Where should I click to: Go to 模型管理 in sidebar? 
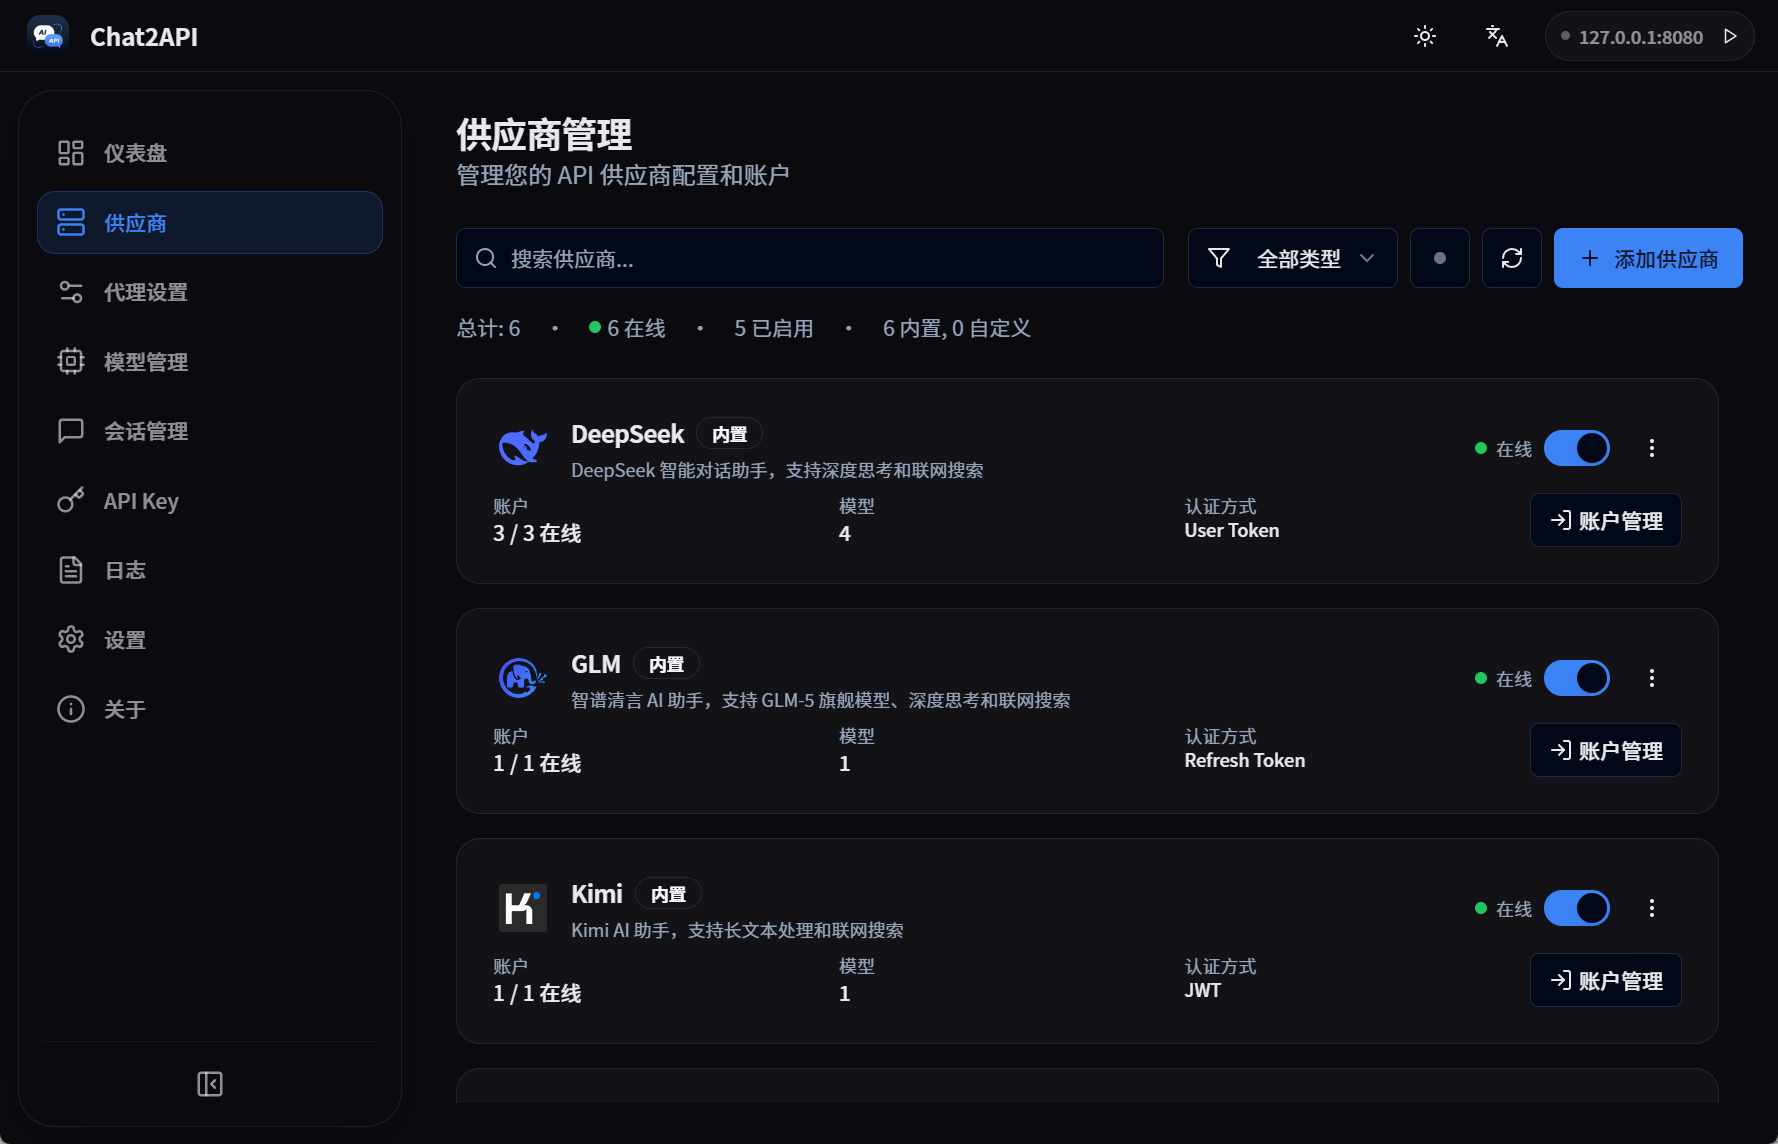210,361
